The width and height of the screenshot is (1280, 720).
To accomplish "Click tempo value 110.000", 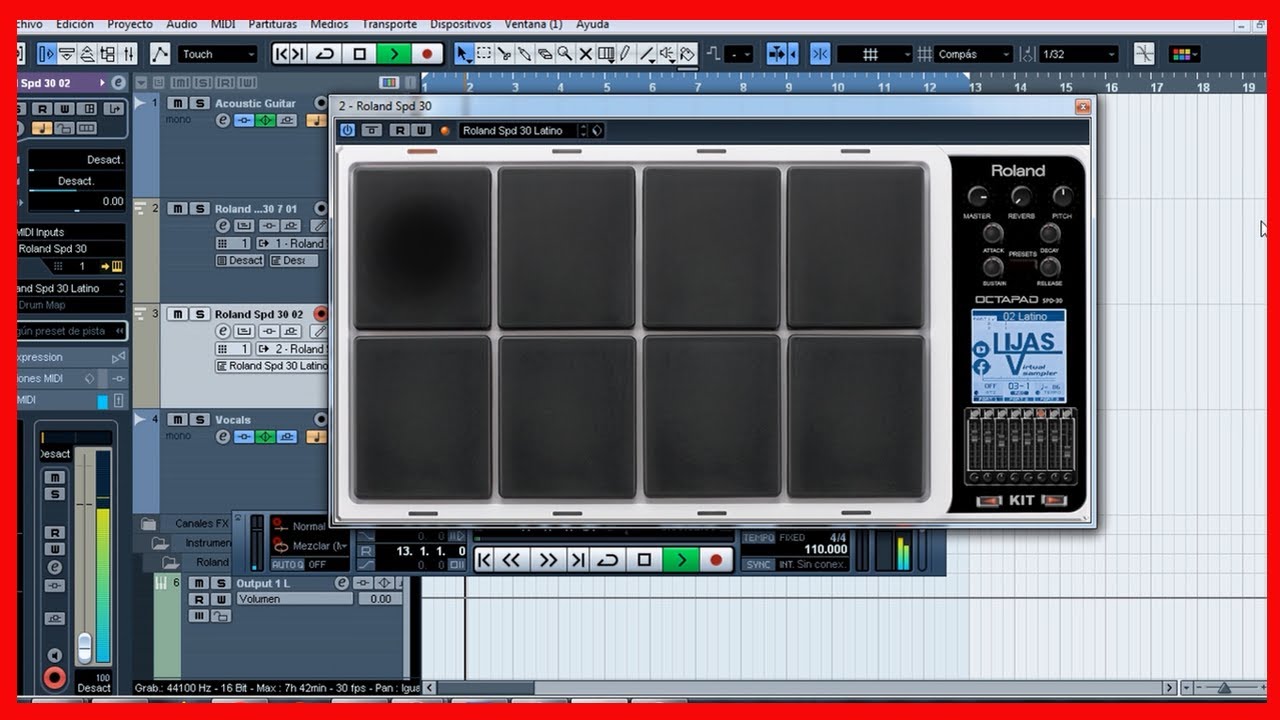I will (x=826, y=549).
